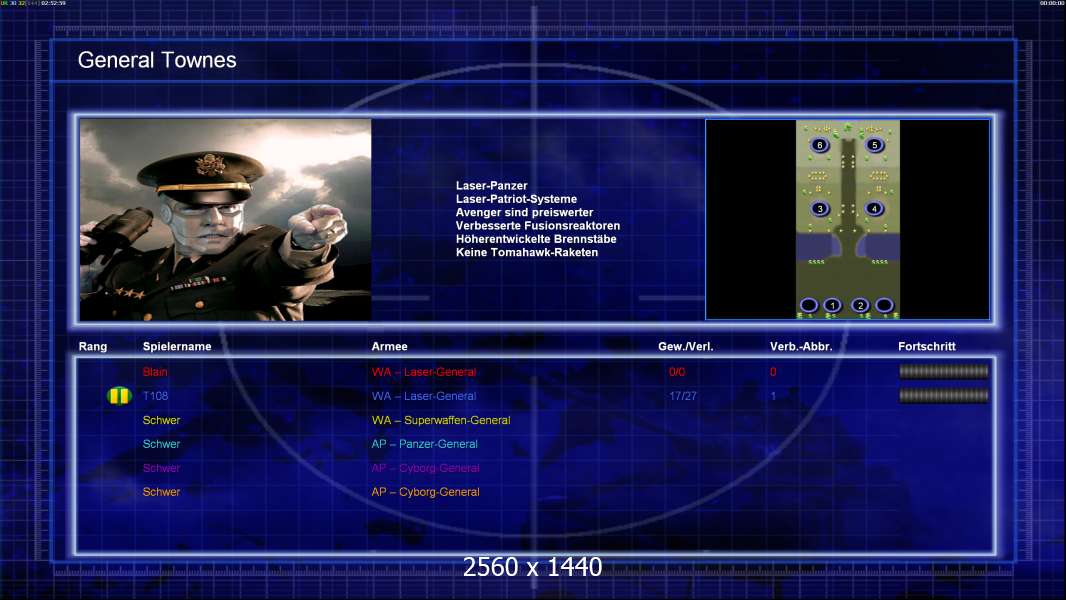Select 'Keine Tomahawk-Raketen' line
Image resolution: width=1066 pixels, height=600 pixels.
pos(527,252)
